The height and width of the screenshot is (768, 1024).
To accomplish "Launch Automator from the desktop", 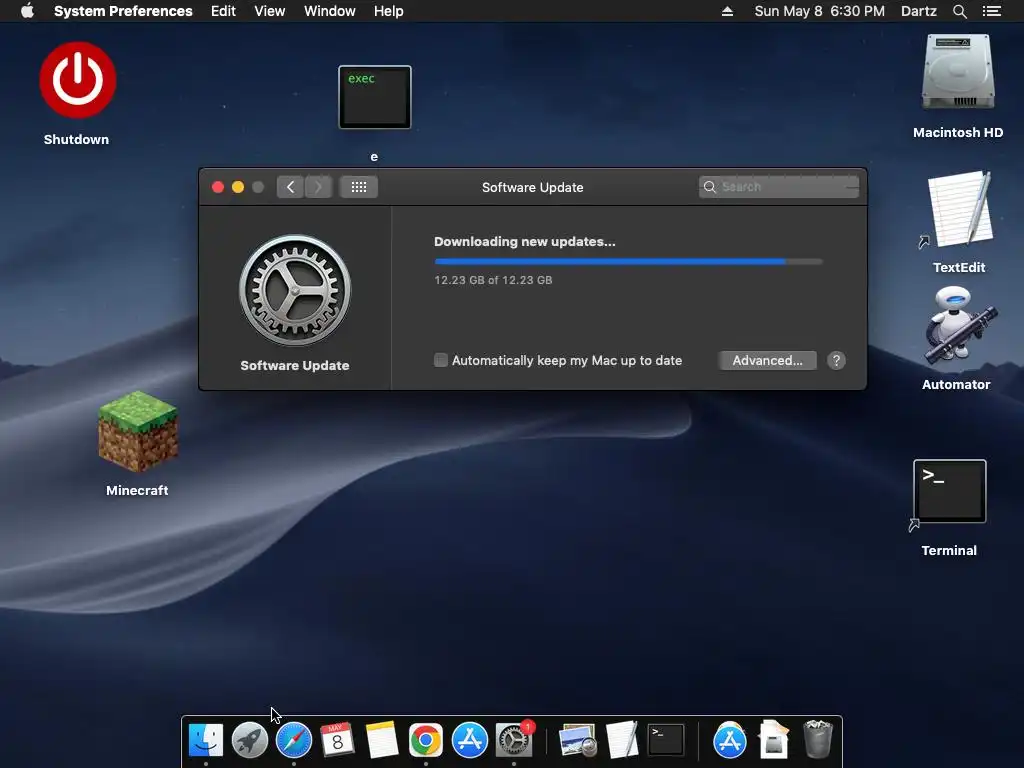I will 960,325.
